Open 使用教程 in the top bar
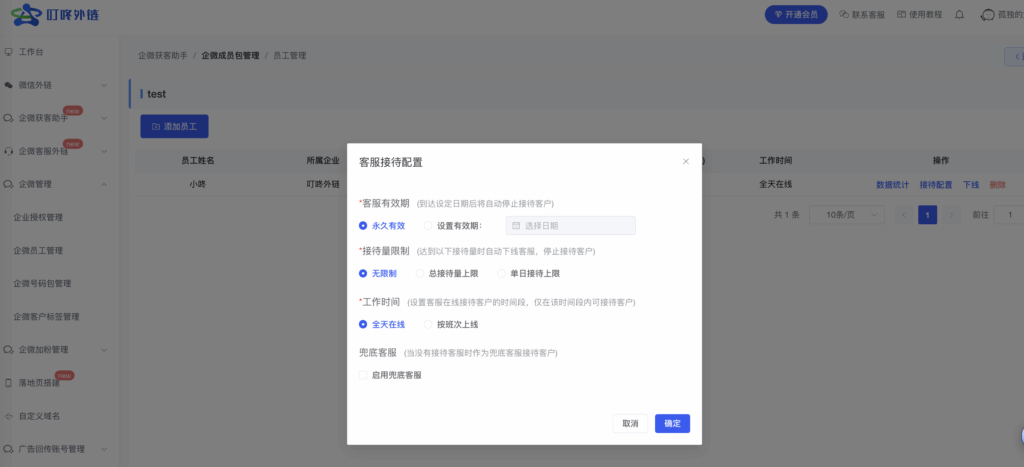1024x467 pixels. [918, 15]
